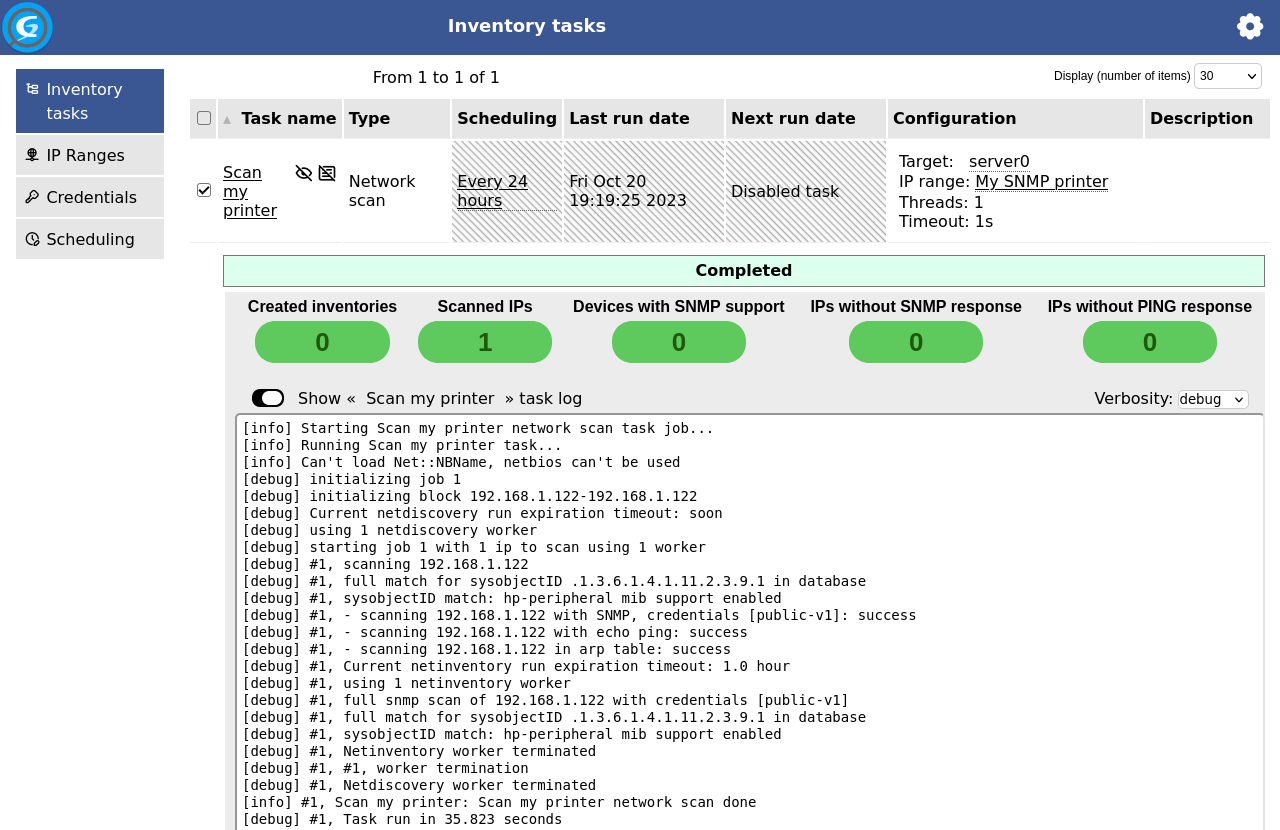Click the crossed-eye icon beside Scan my printer
1280x830 pixels.
304,173
